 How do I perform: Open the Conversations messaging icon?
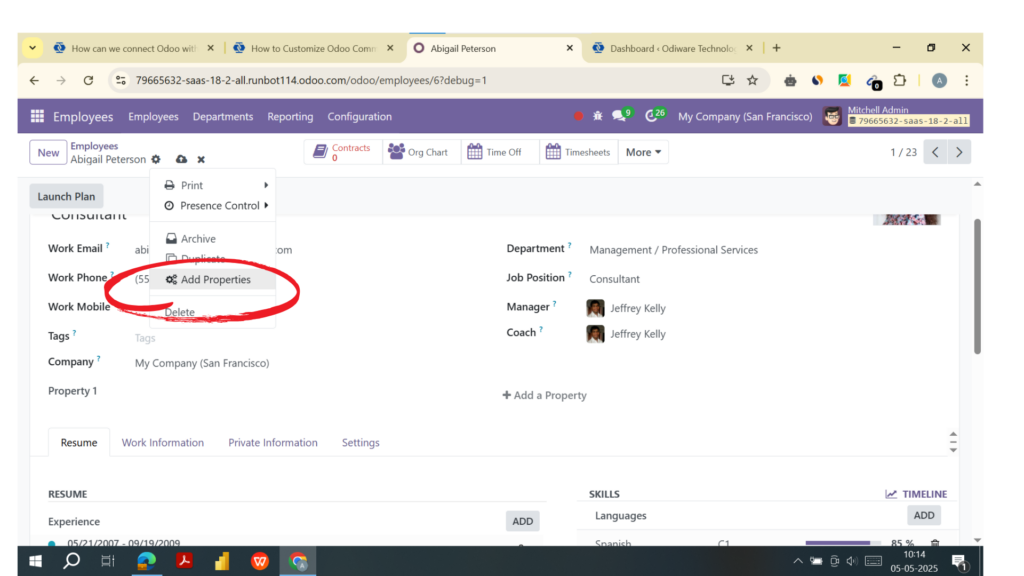click(x=619, y=115)
